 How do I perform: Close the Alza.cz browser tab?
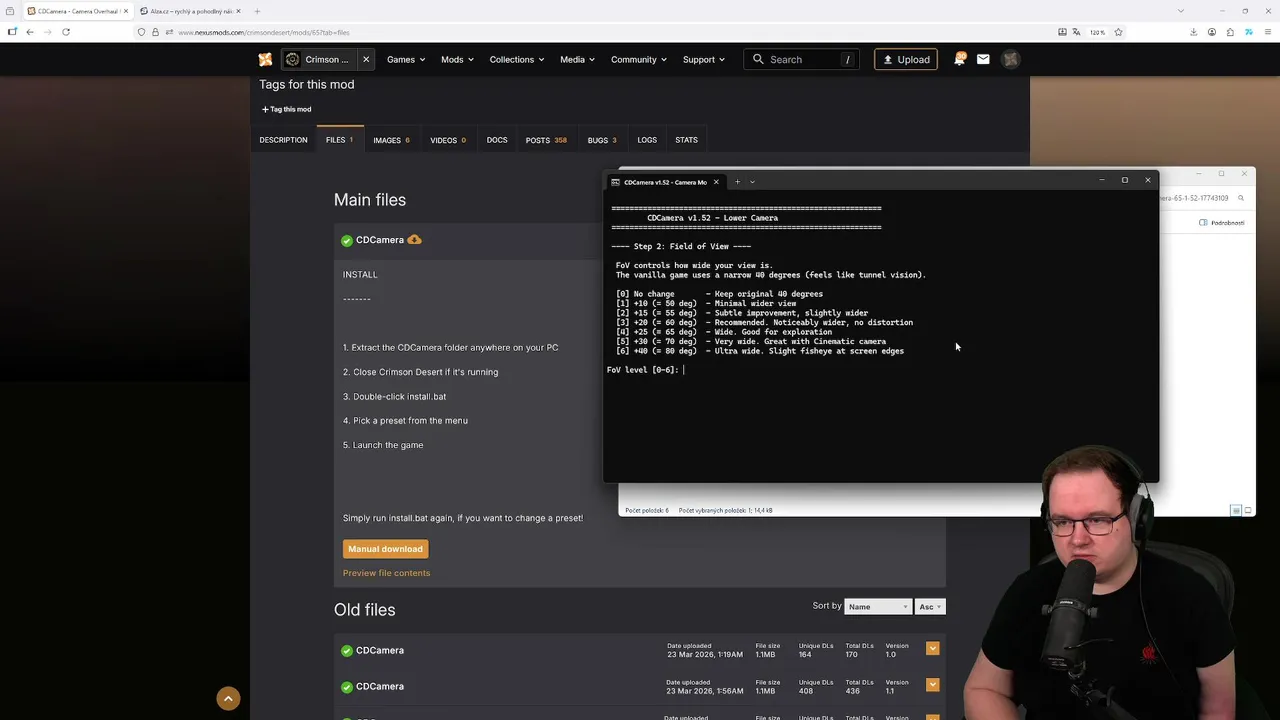tap(238, 11)
